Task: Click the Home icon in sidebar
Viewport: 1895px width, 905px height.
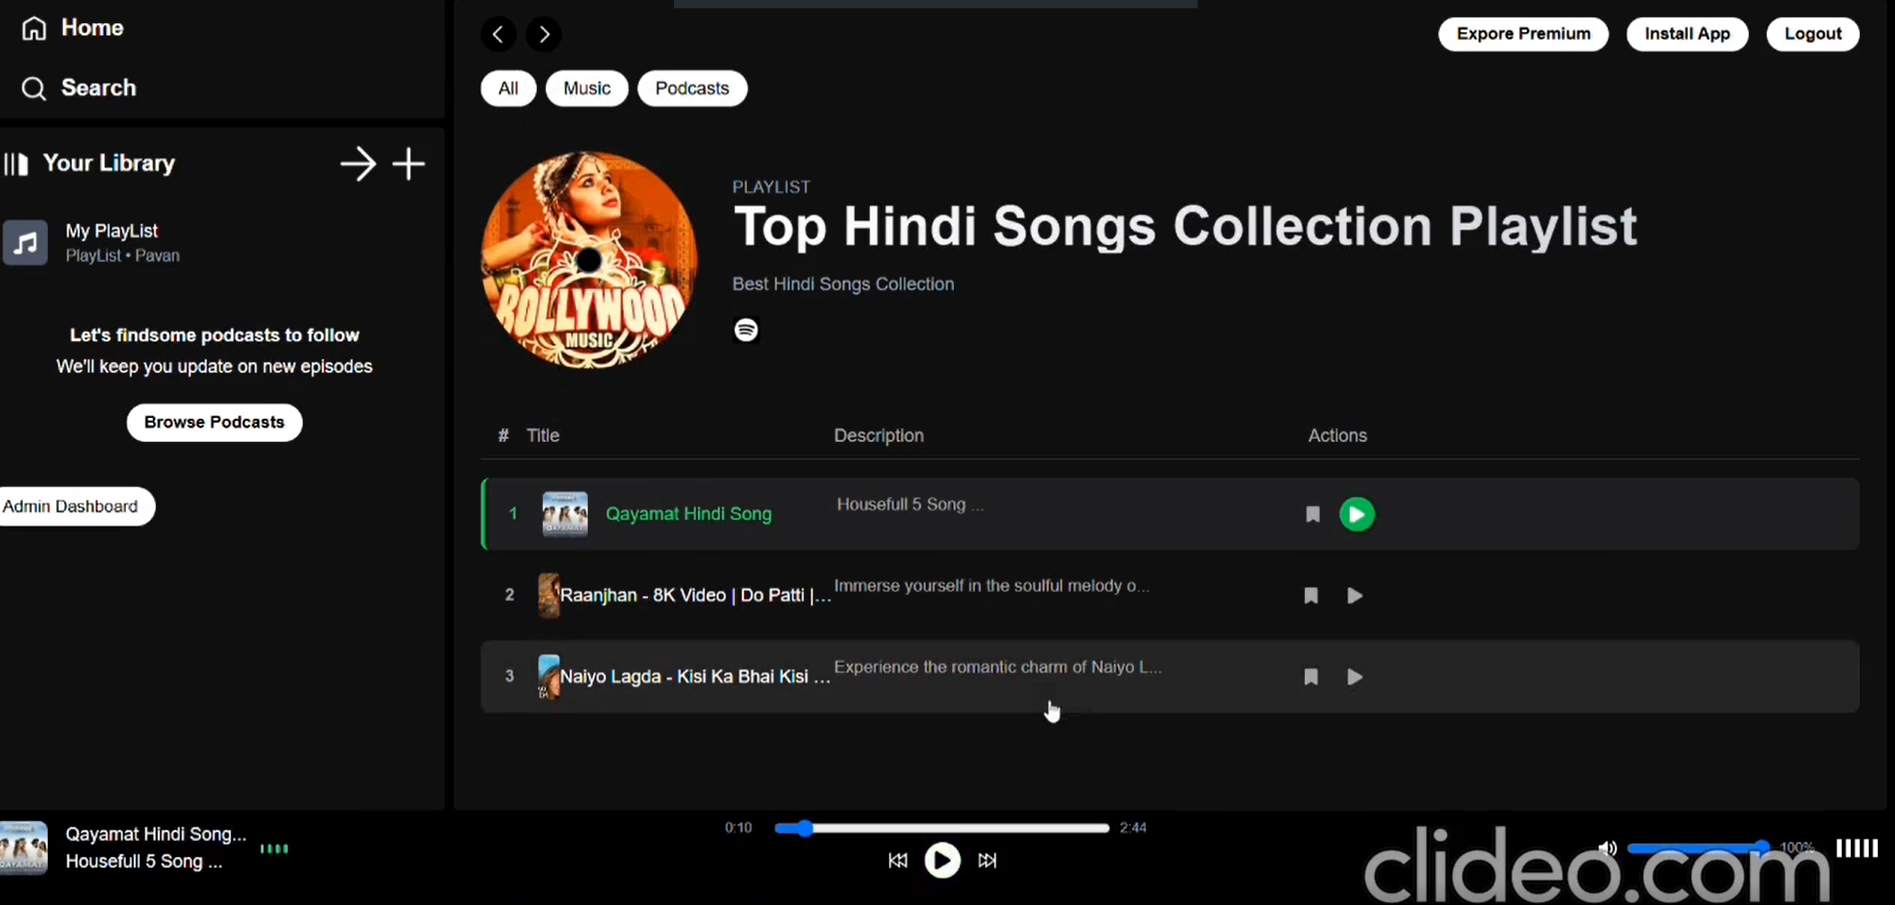Action: point(34,28)
